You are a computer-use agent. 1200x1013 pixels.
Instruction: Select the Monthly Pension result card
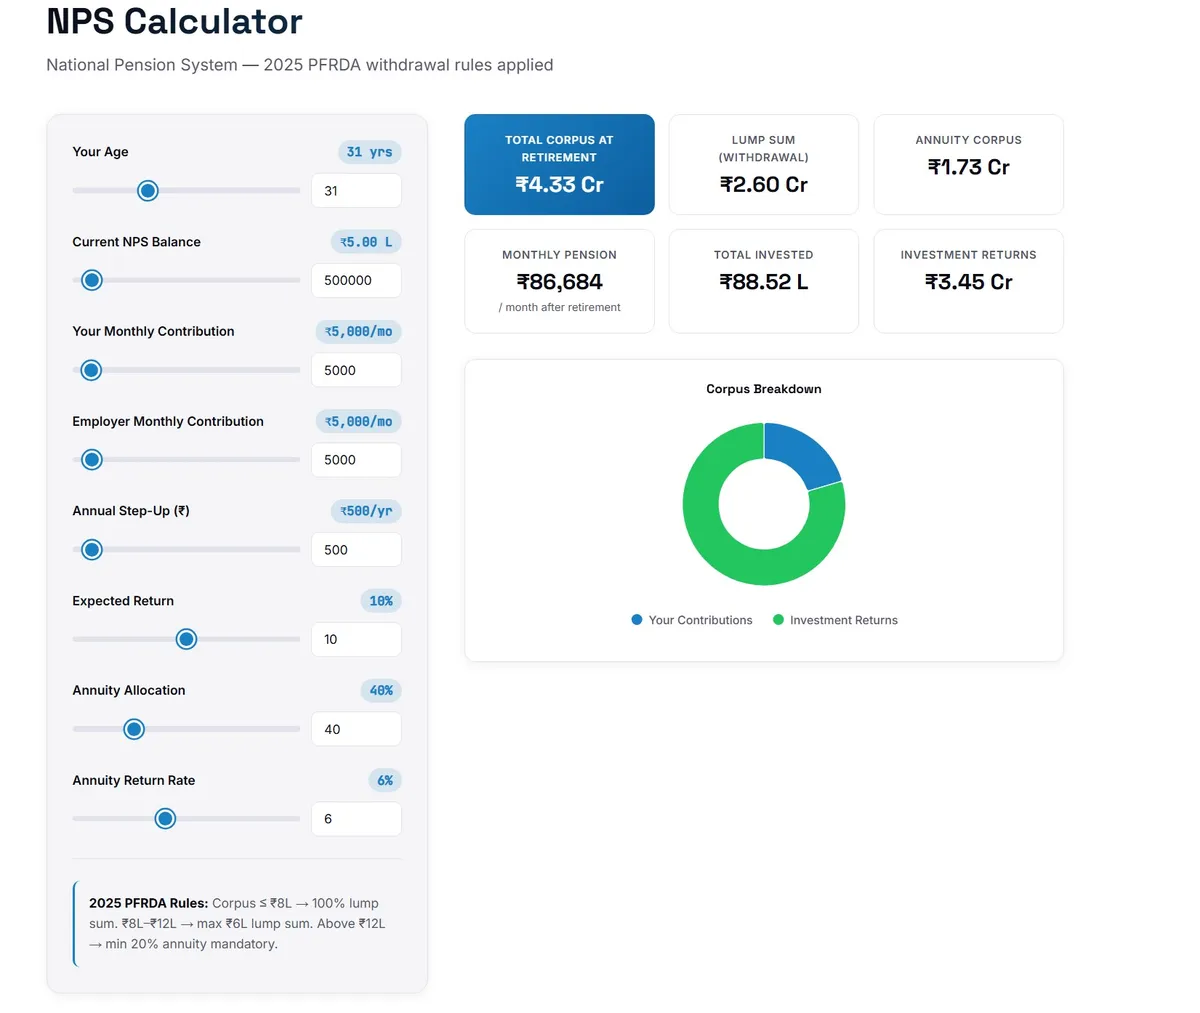[559, 281]
